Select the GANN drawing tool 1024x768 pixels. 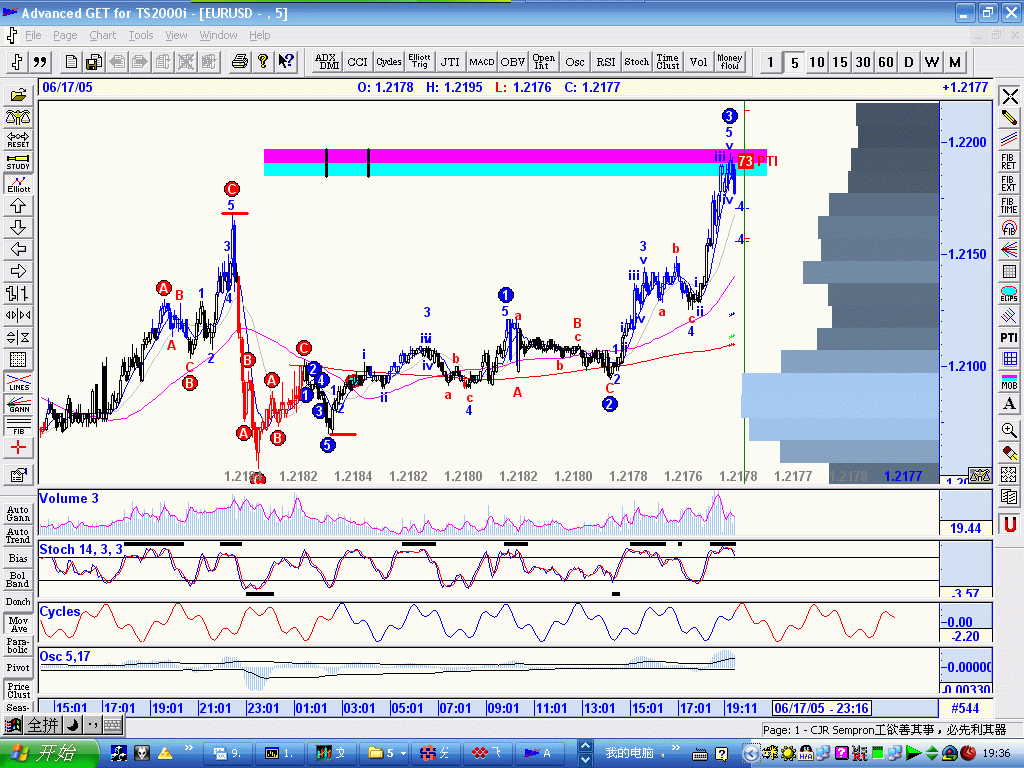(x=18, y=407)
